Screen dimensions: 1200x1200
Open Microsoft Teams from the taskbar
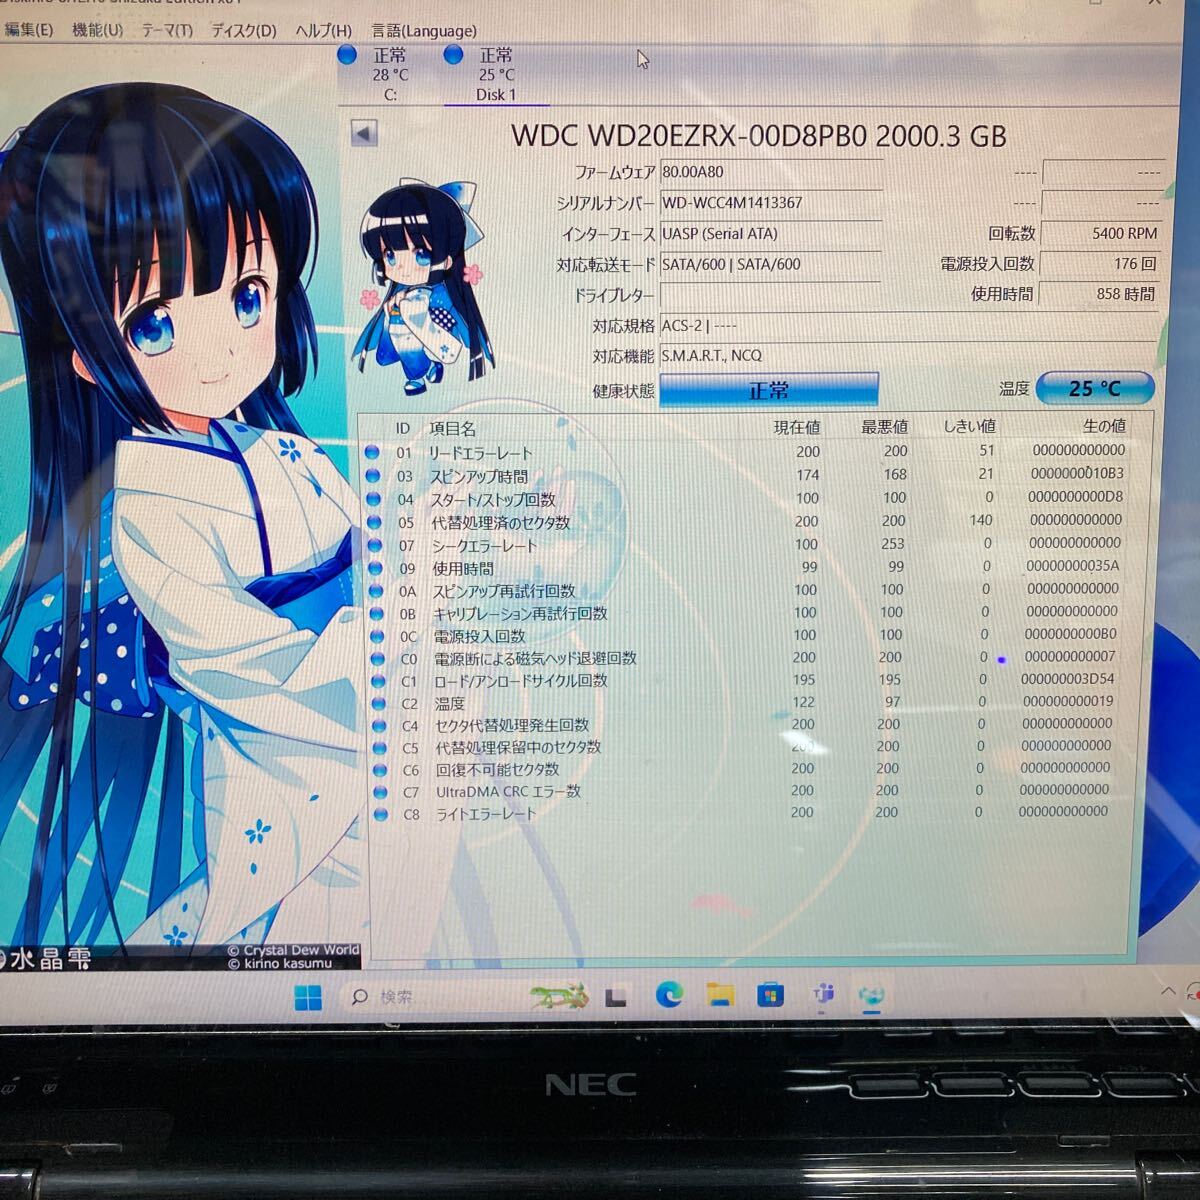click(823, 995)
